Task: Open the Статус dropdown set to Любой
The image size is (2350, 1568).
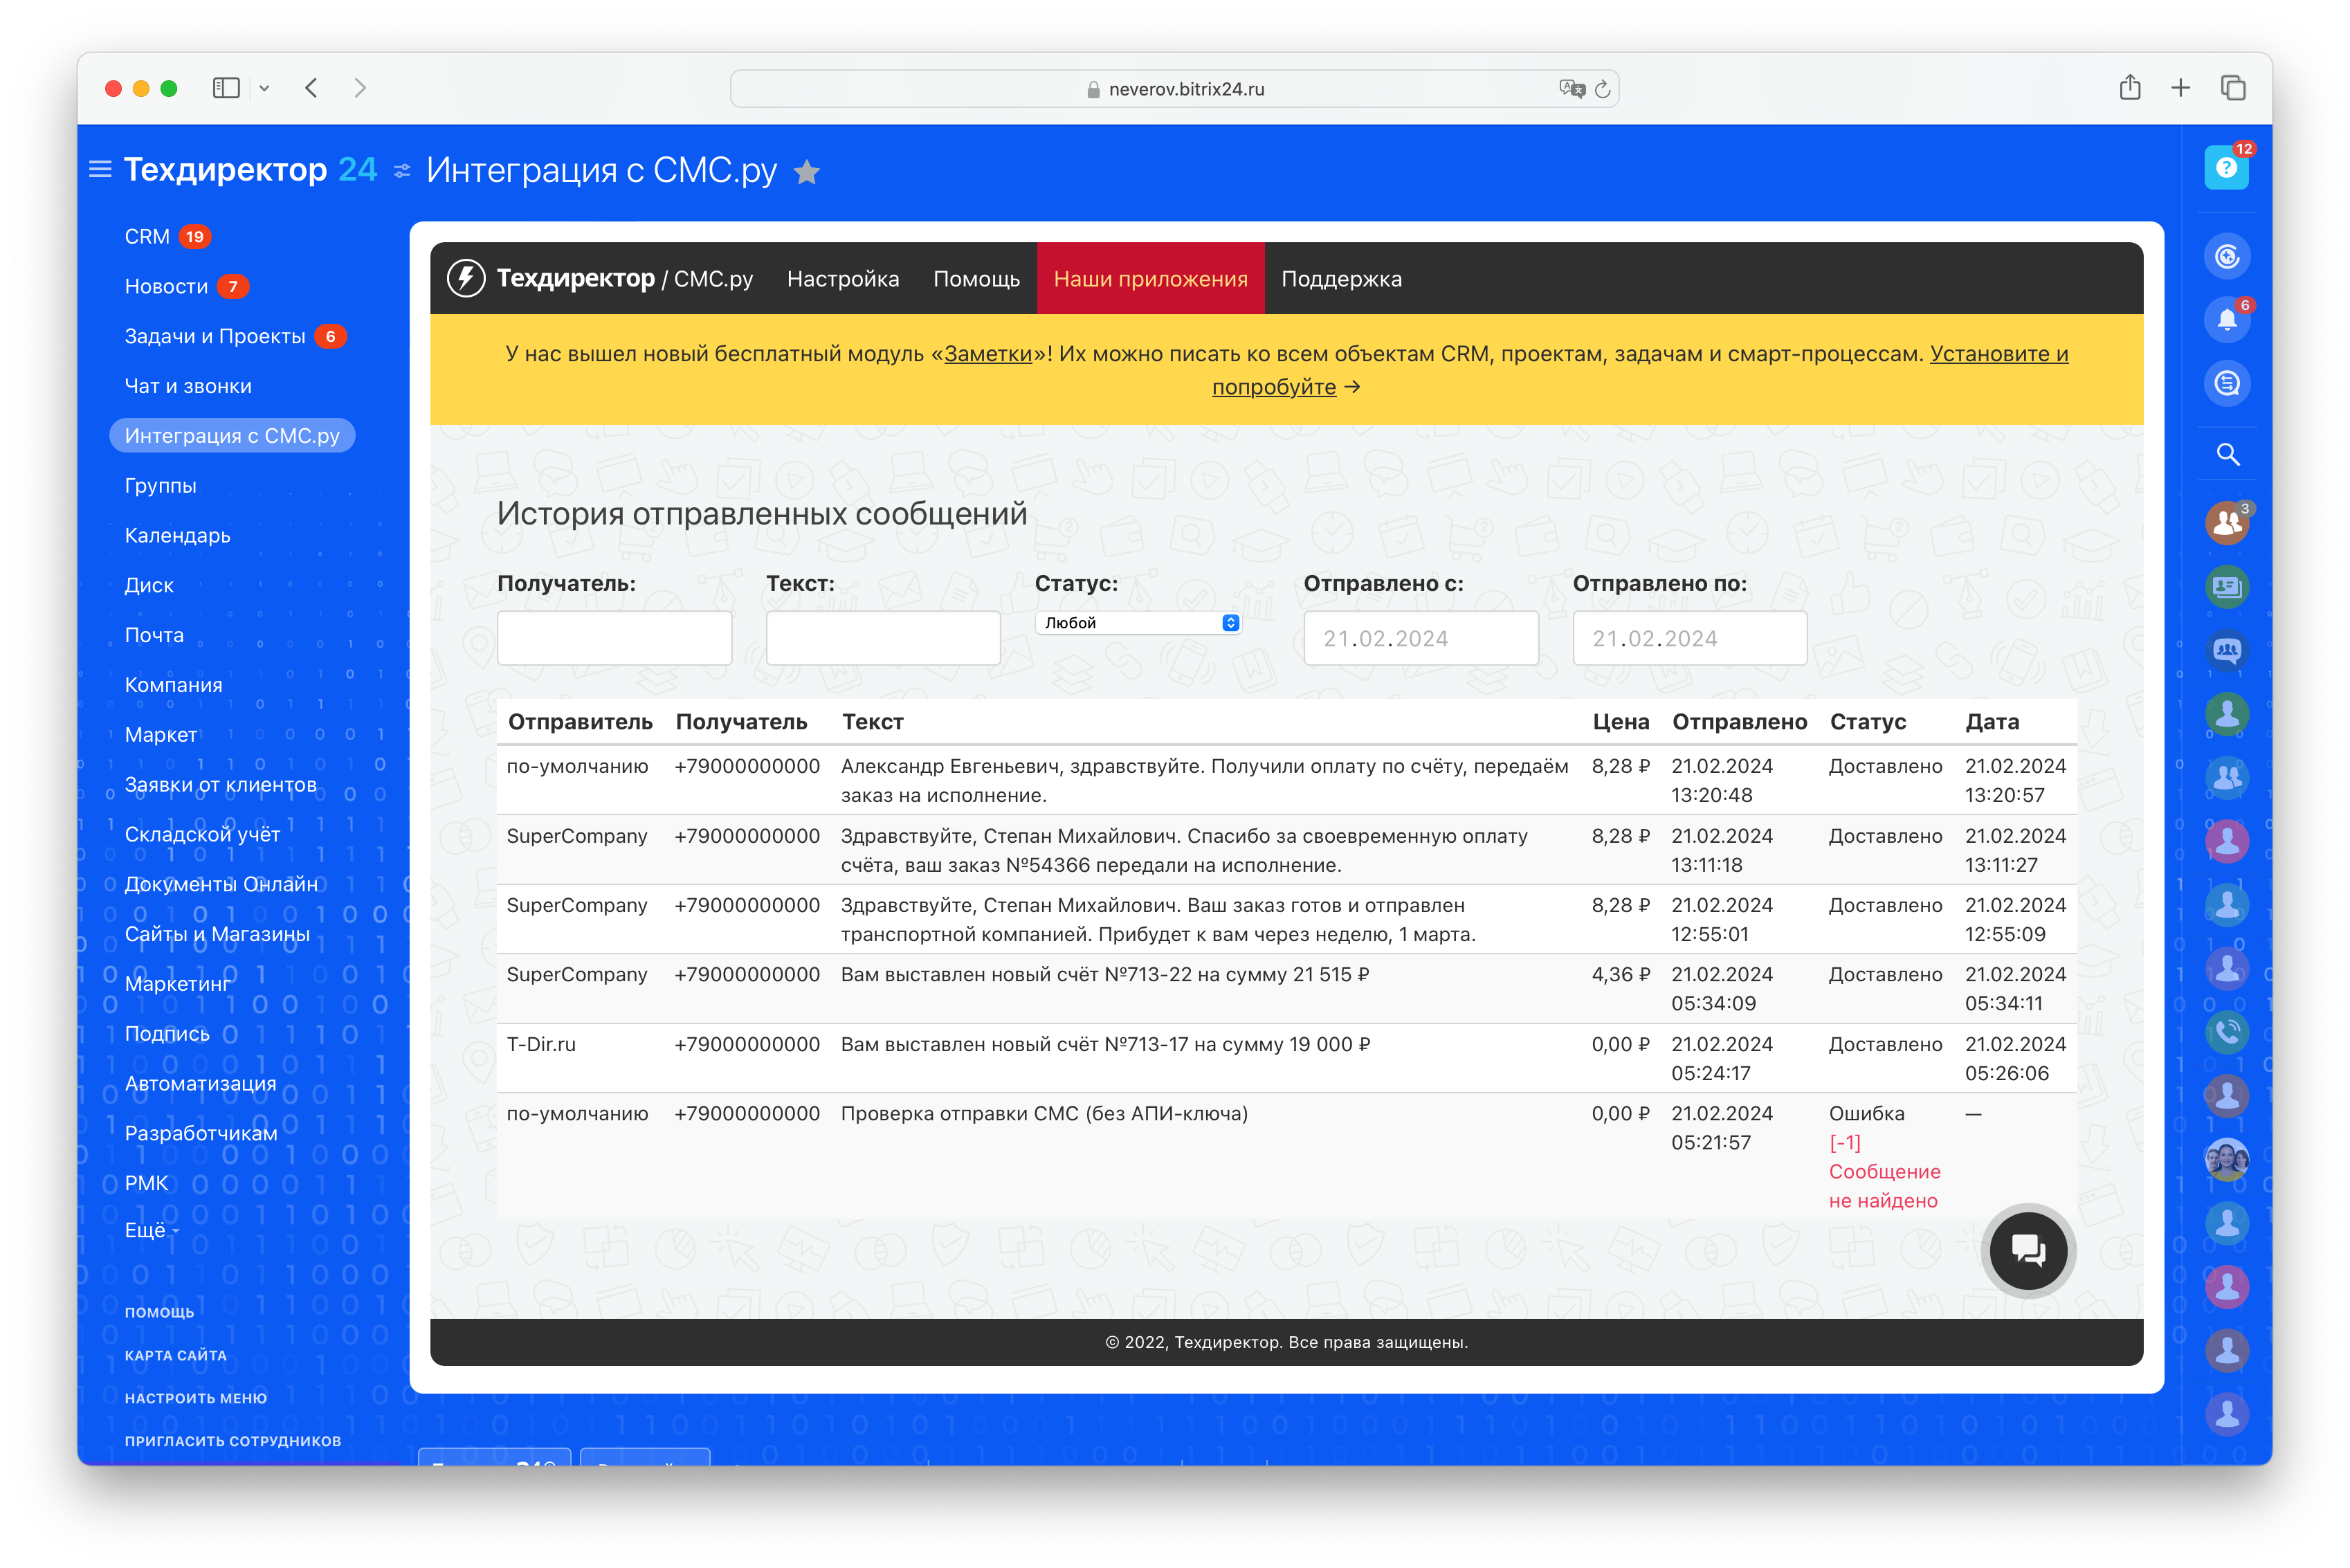Action: [1137, 623]
